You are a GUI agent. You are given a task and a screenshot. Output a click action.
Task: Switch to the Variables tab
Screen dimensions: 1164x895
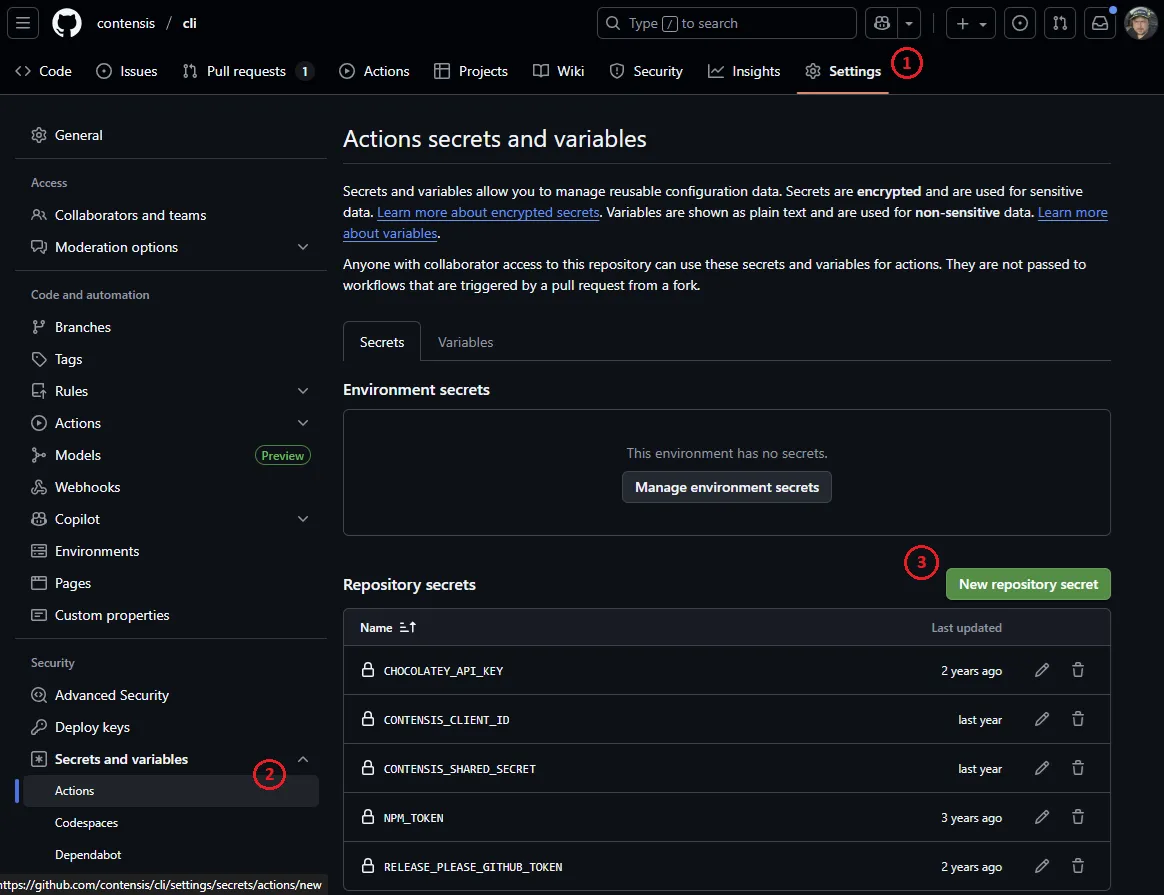click(465, 342)
